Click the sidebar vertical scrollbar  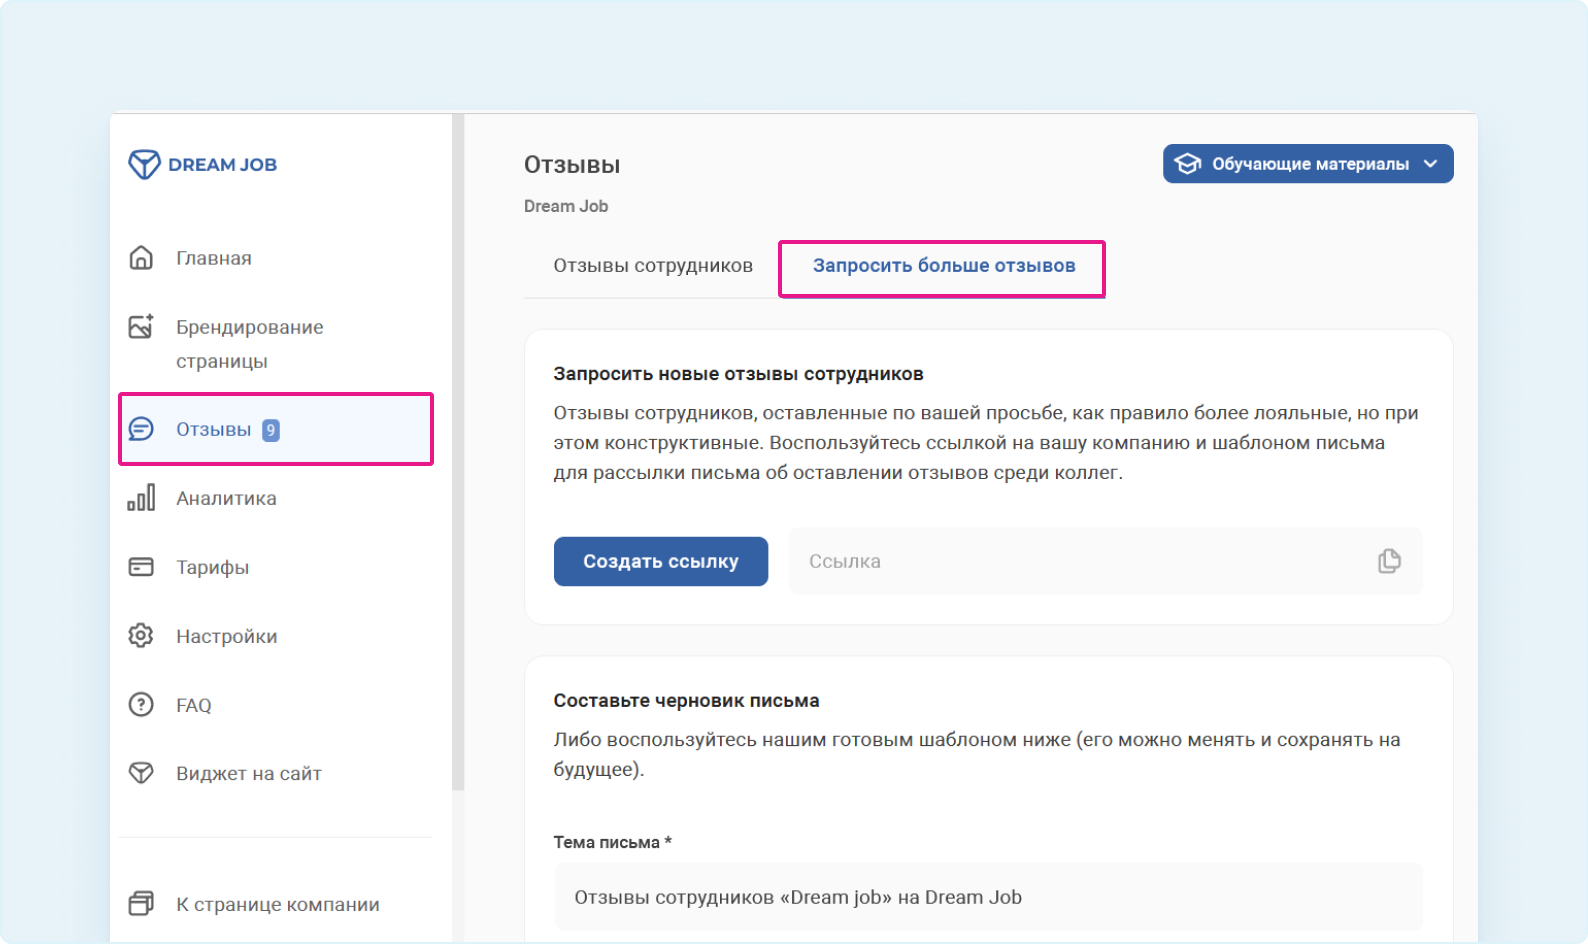458,450
